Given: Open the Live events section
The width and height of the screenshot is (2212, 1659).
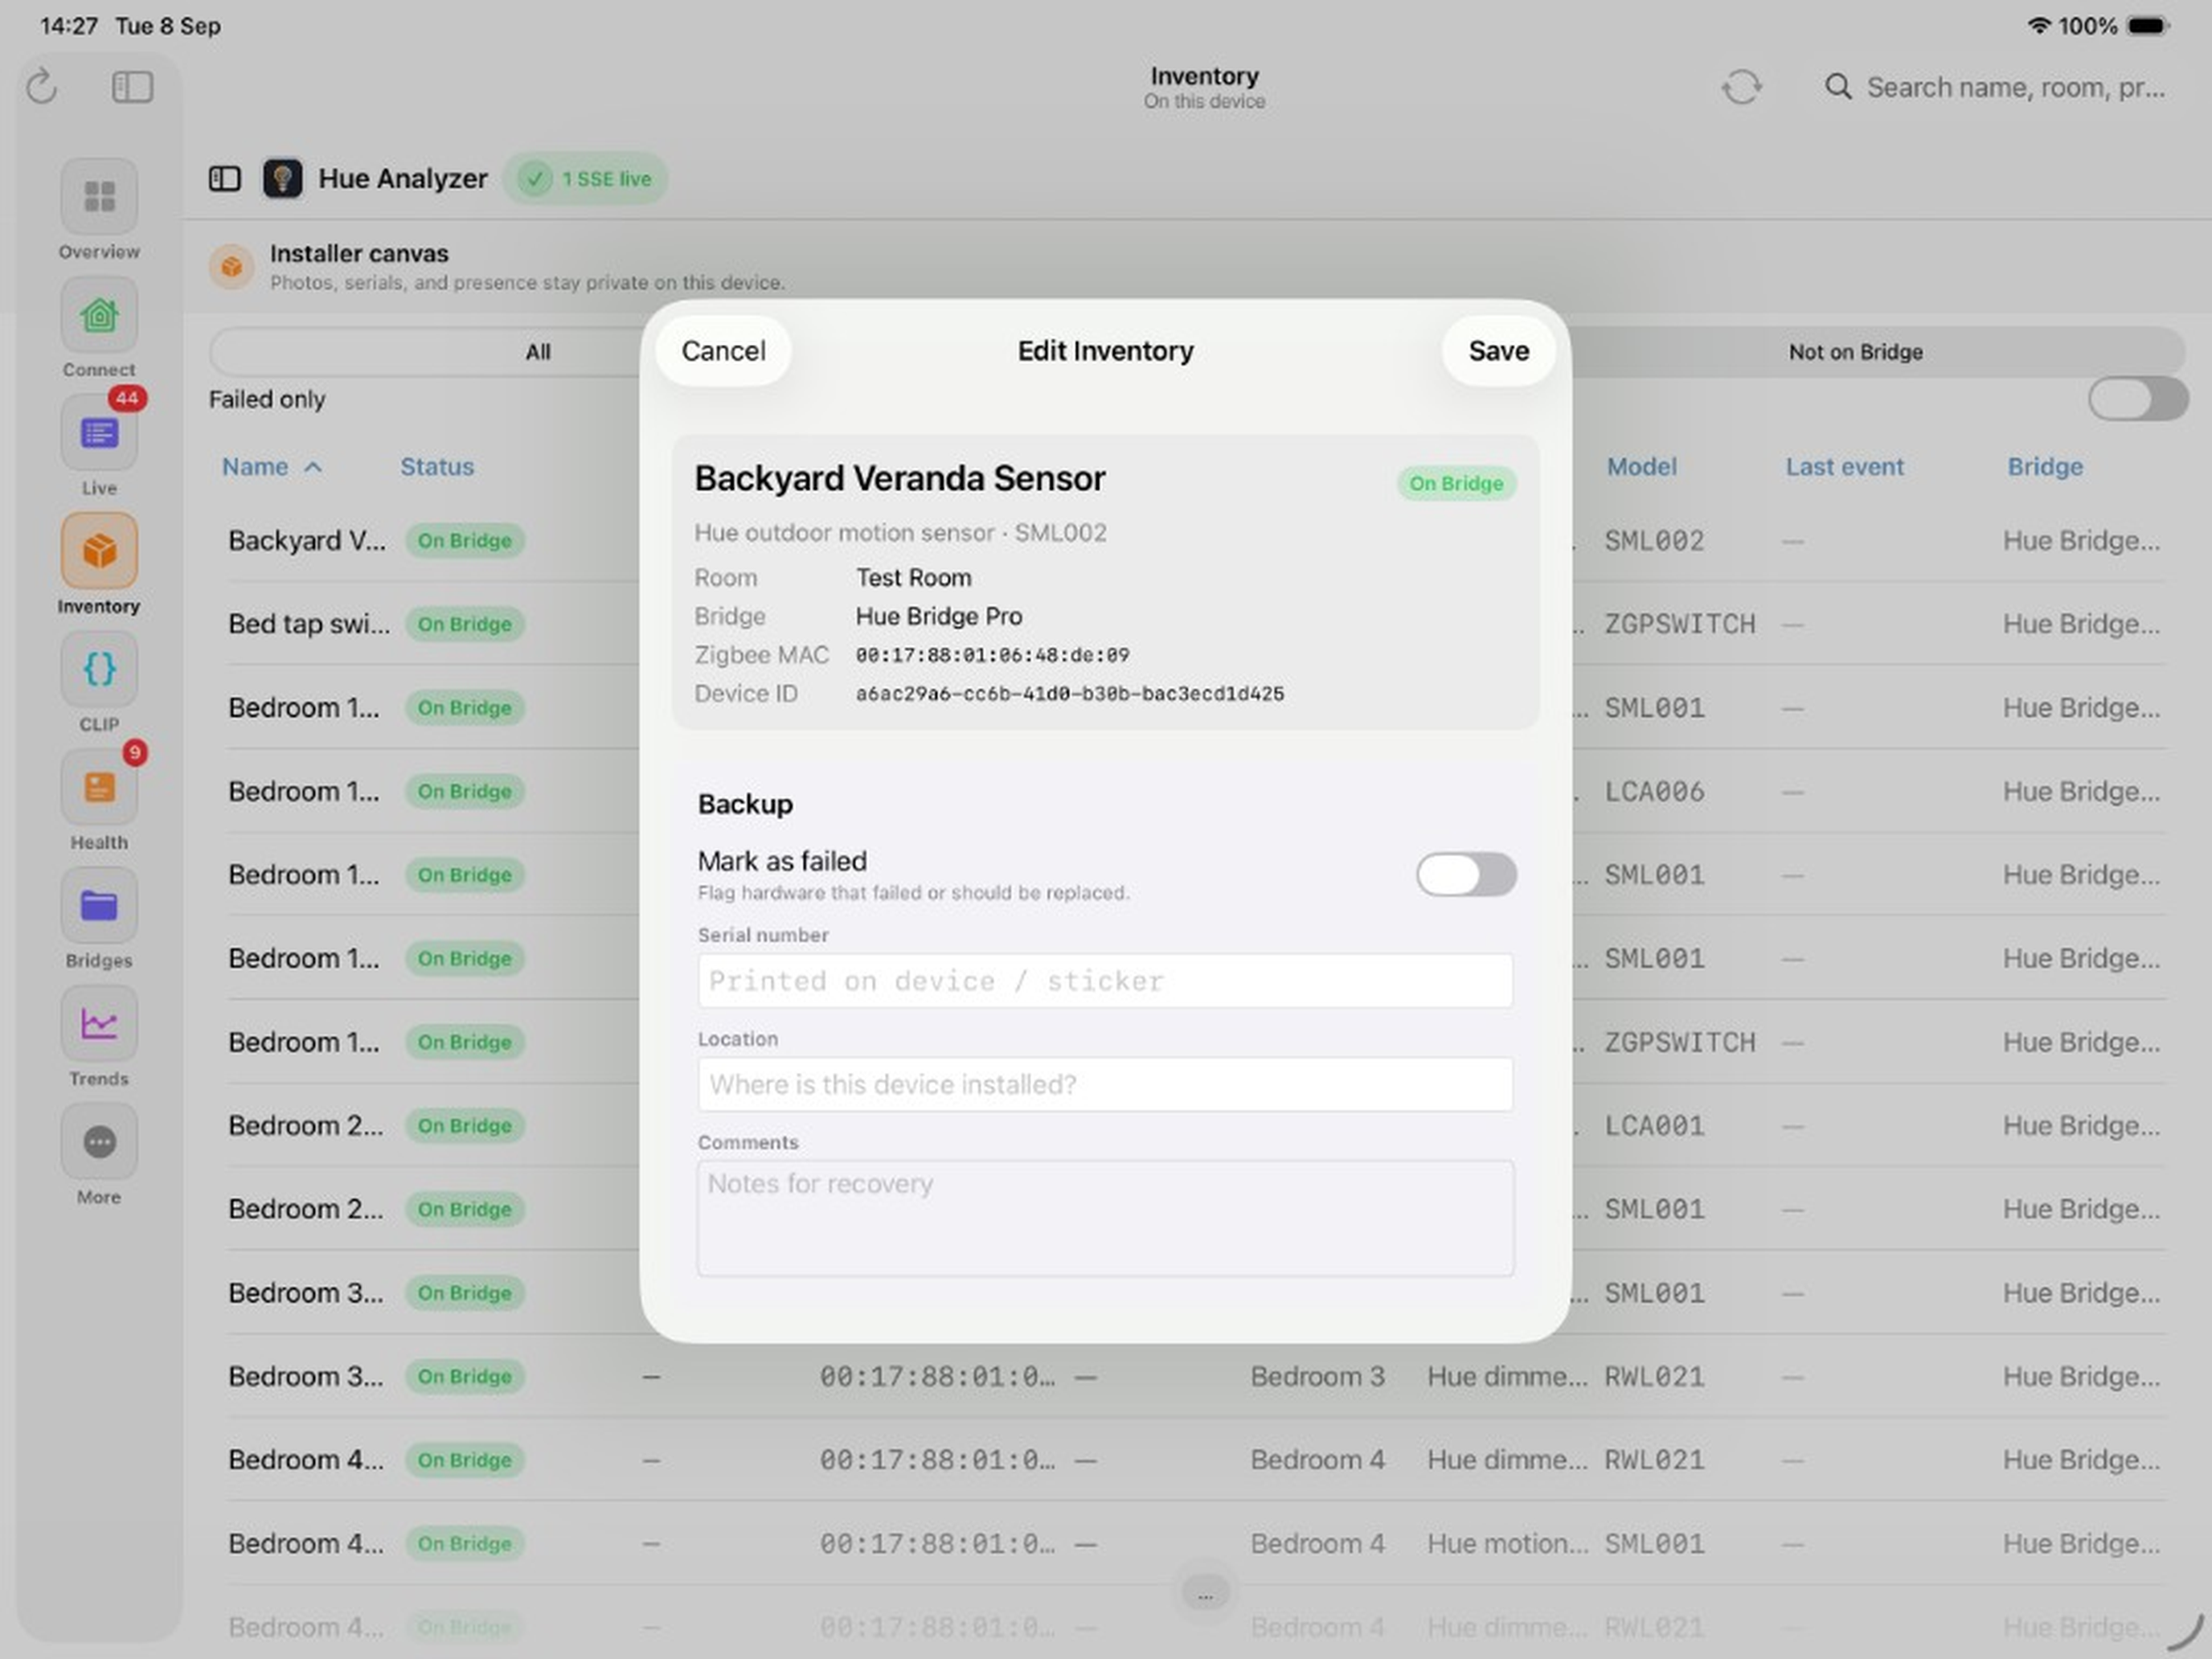Looking at the screenshot, I should [99, 433].
